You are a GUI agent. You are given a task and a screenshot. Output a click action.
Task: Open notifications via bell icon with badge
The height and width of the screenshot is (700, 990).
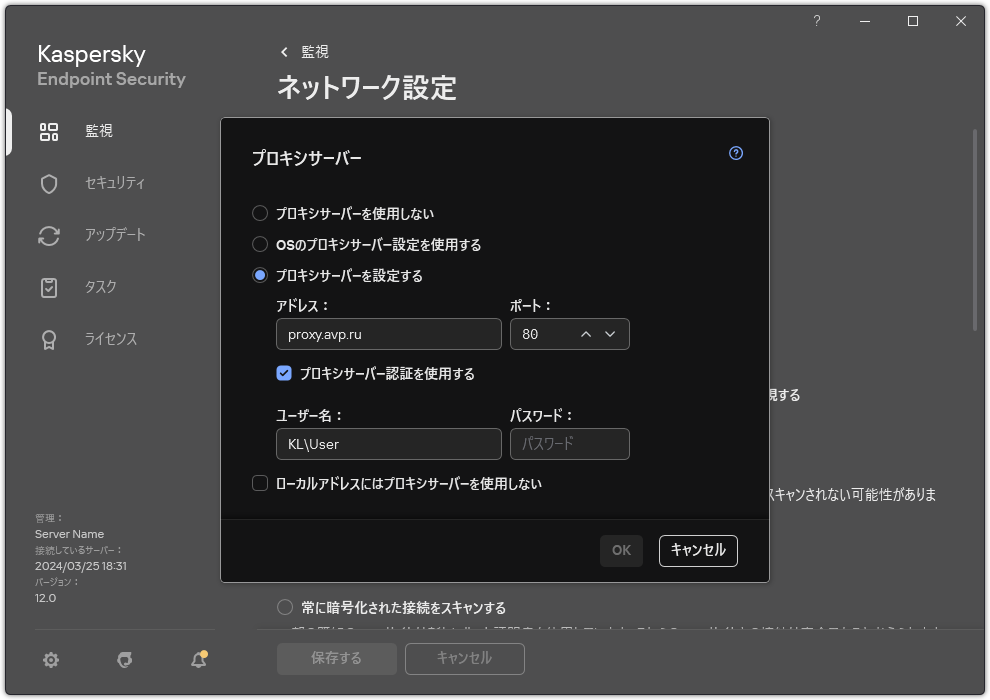pos(197,660)
